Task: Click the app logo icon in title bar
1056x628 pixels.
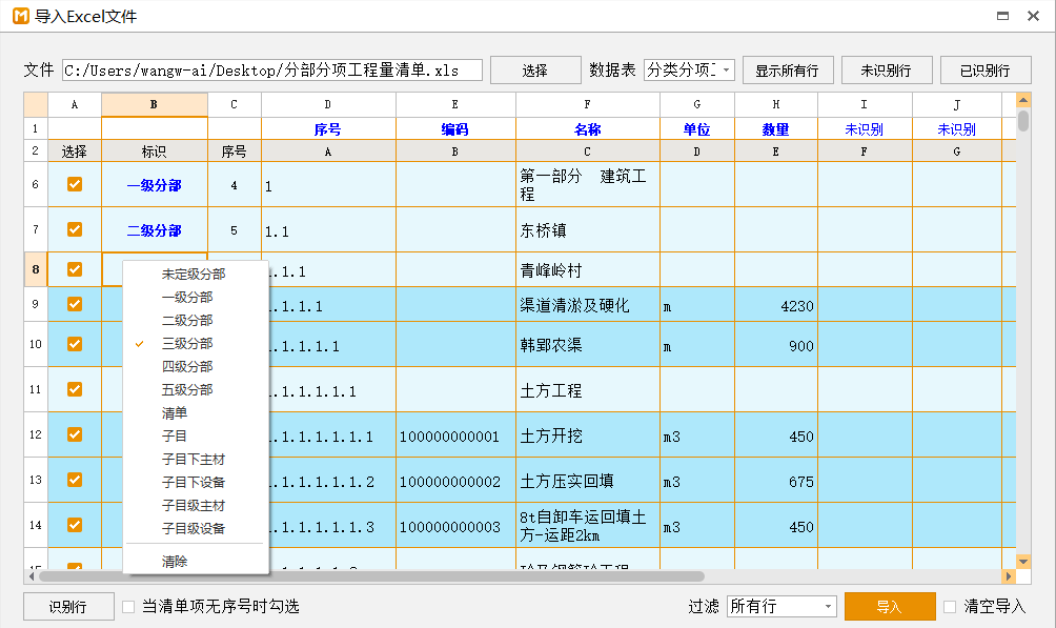Action: tap(20, 16)
